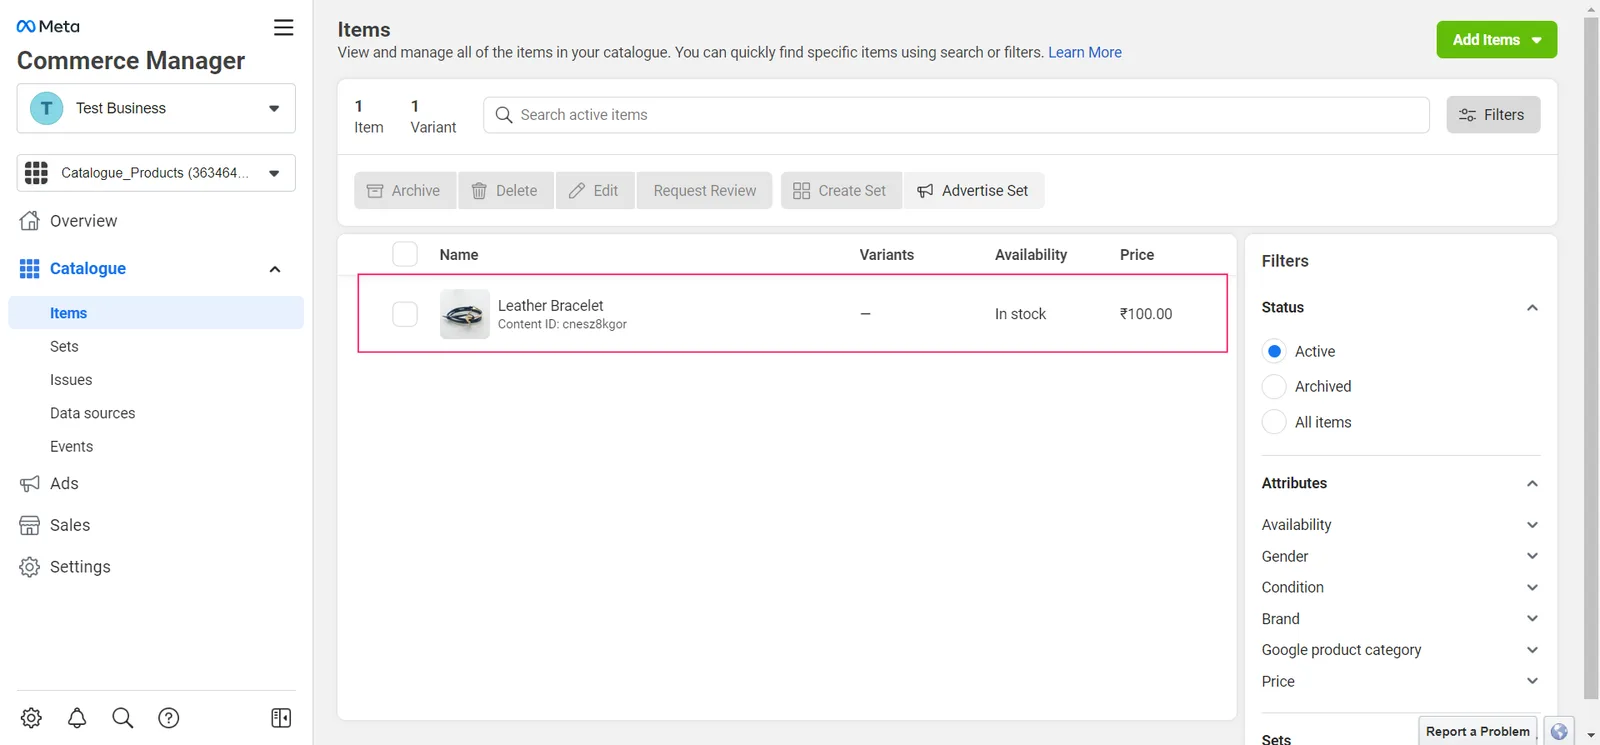
Task: Open the bottom-left gear settings icon
Action: coord(31,718)
